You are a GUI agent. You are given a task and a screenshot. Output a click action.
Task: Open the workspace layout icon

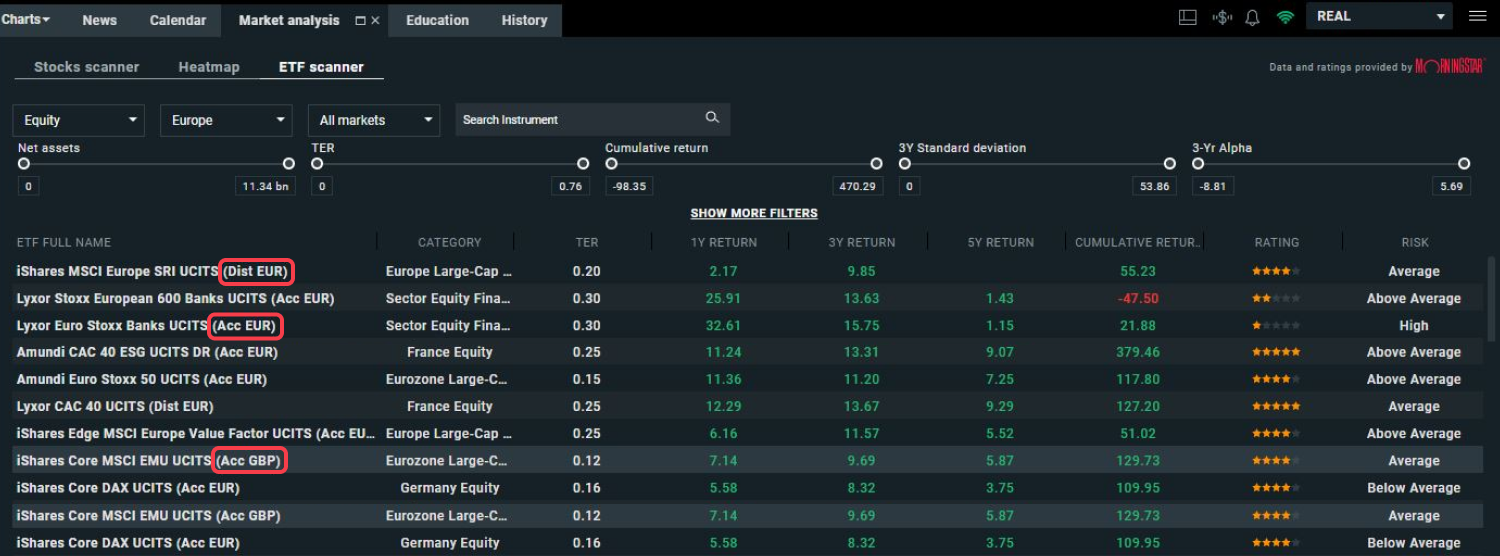(1188, 17)
